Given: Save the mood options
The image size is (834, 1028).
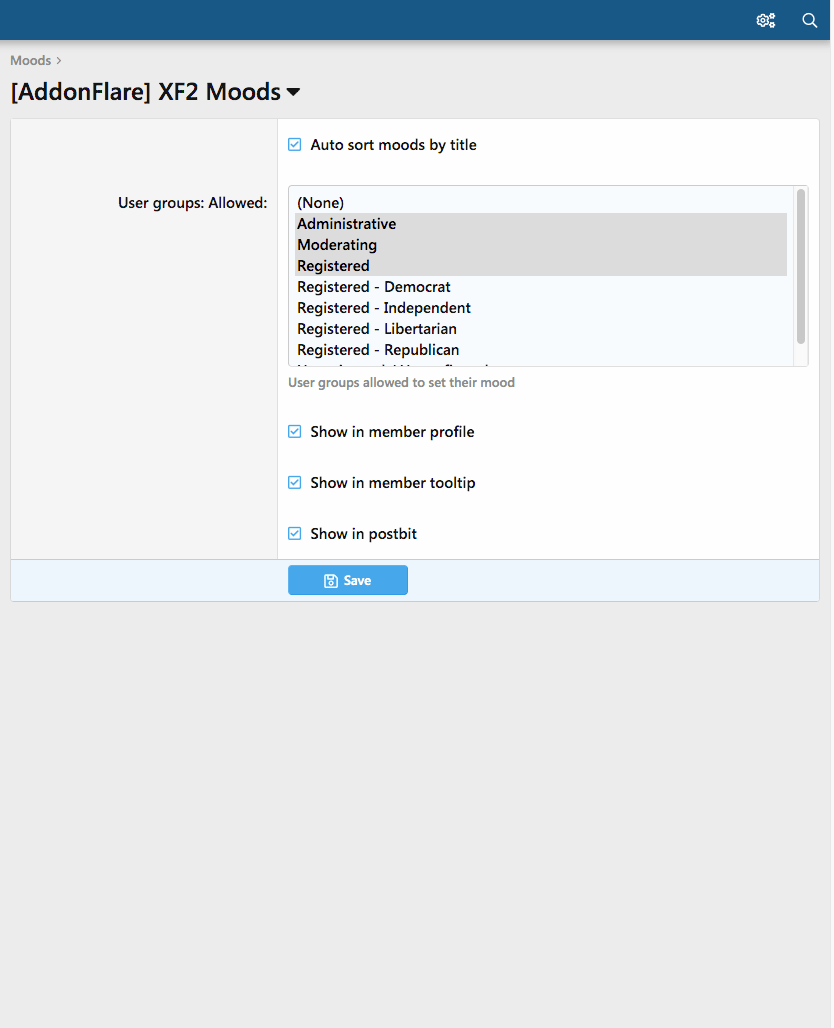Looking at the screenshot, I should click(348, 581).
